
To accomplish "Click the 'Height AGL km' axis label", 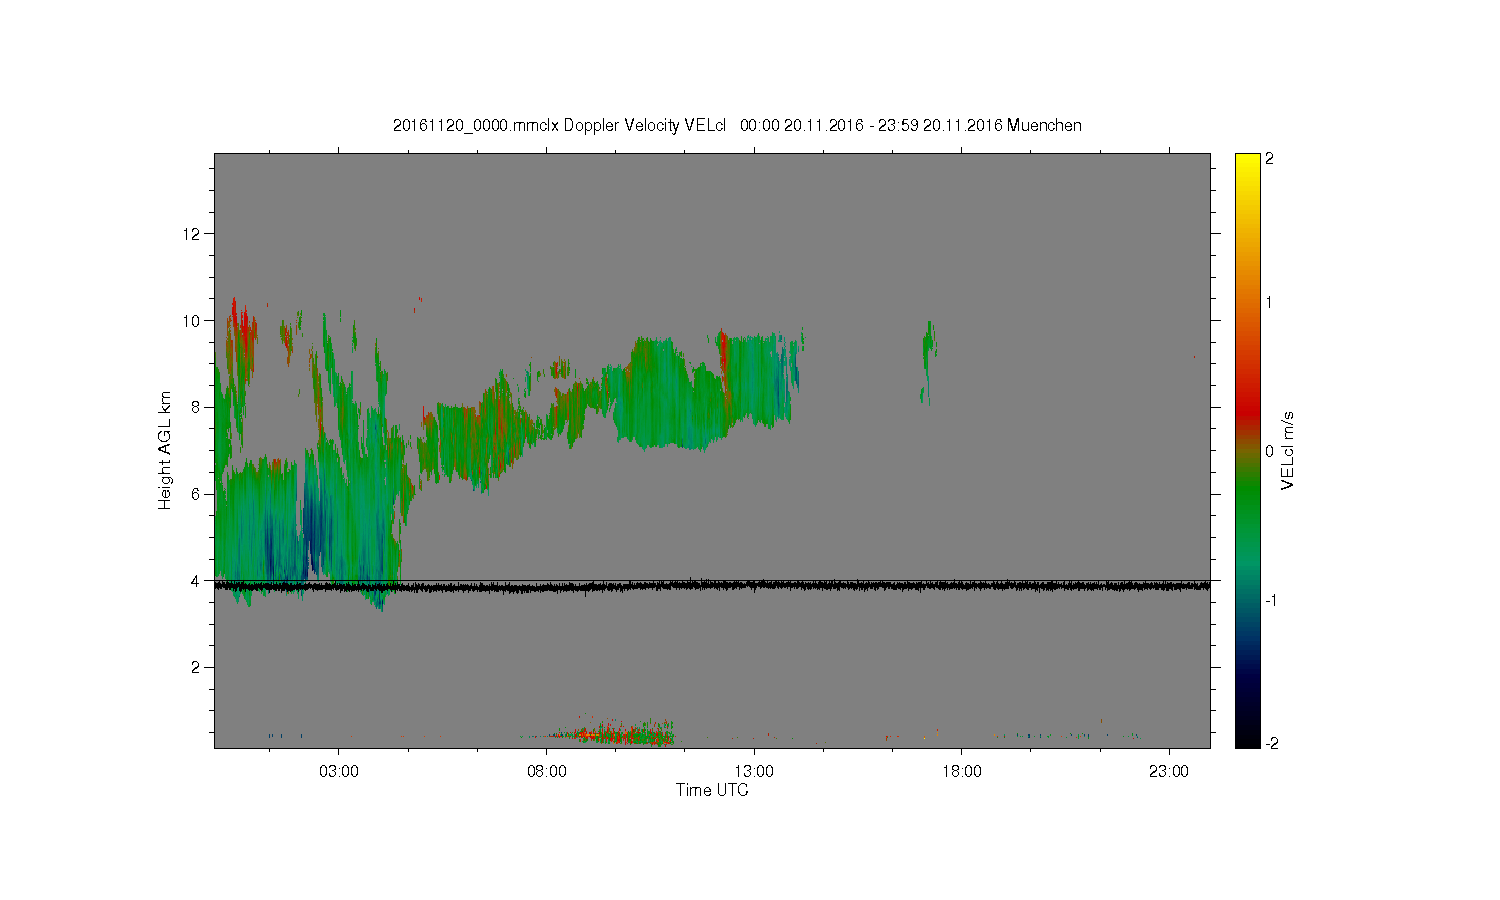I will pyautogui.click(x=165, y=450).
